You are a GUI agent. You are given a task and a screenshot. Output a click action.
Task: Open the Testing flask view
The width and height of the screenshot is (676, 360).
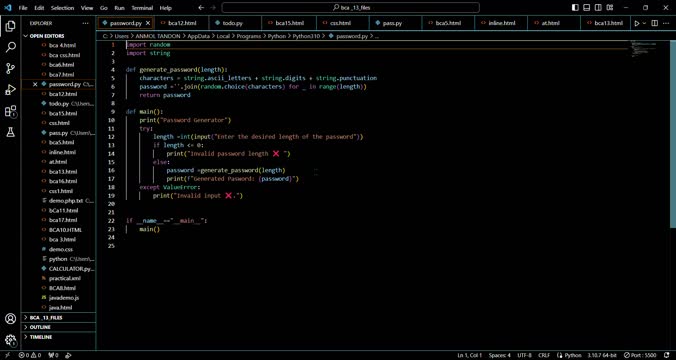(x=10, y=132)
